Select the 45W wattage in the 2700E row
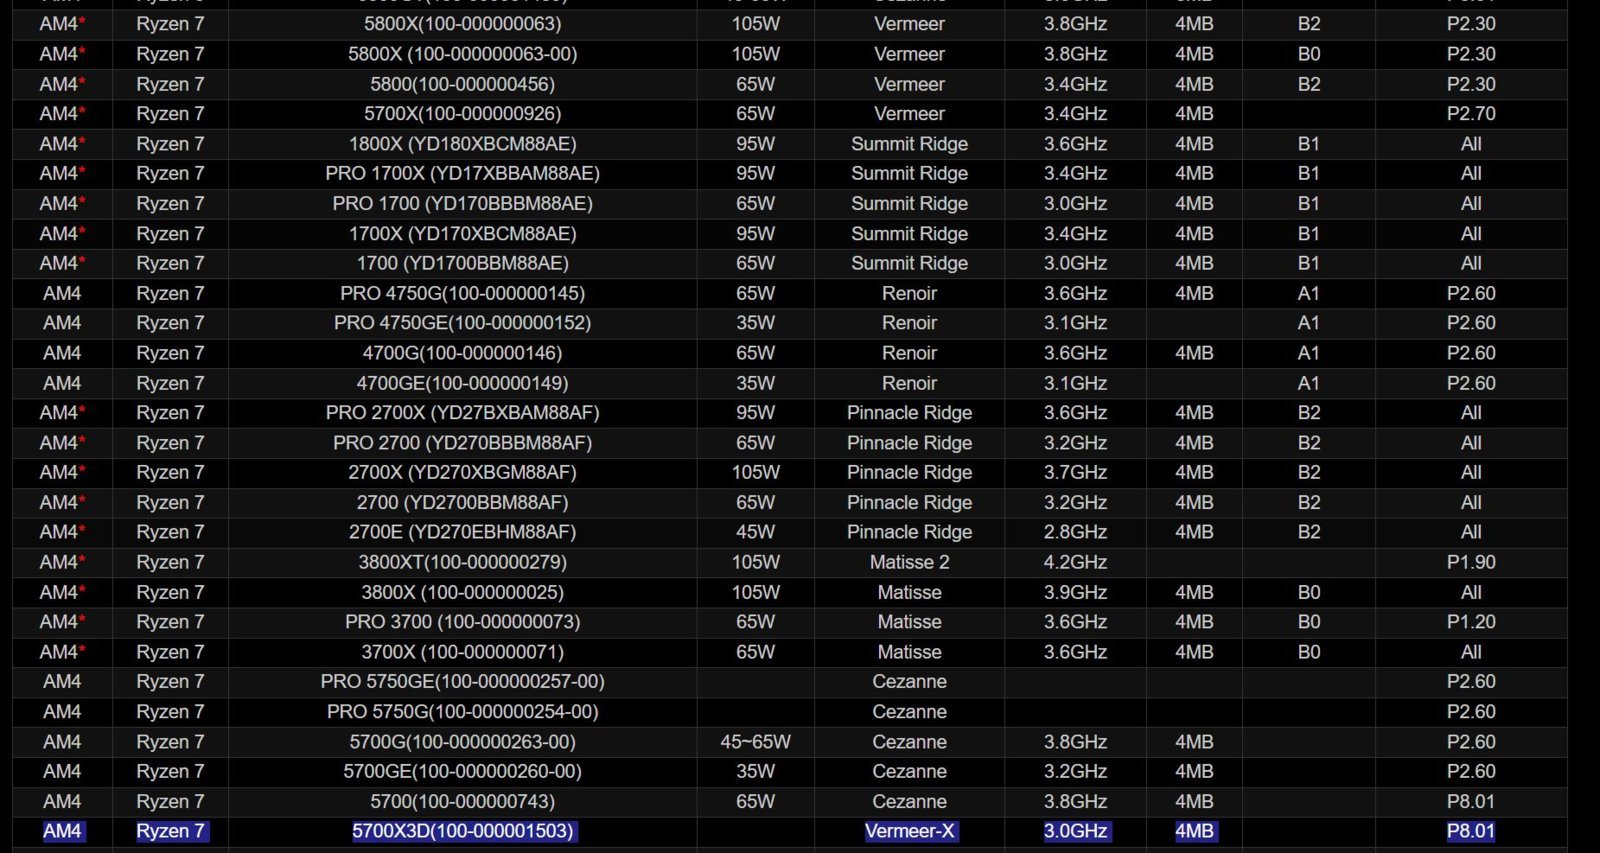The image size is (1600, 853). (755, 532)
